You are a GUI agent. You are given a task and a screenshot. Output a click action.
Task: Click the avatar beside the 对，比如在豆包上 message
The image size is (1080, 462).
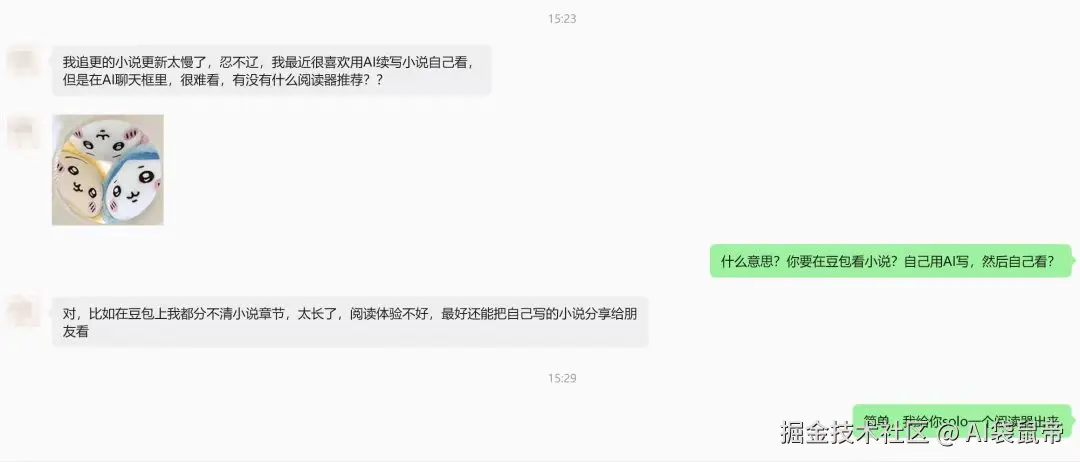coord(21,311)
